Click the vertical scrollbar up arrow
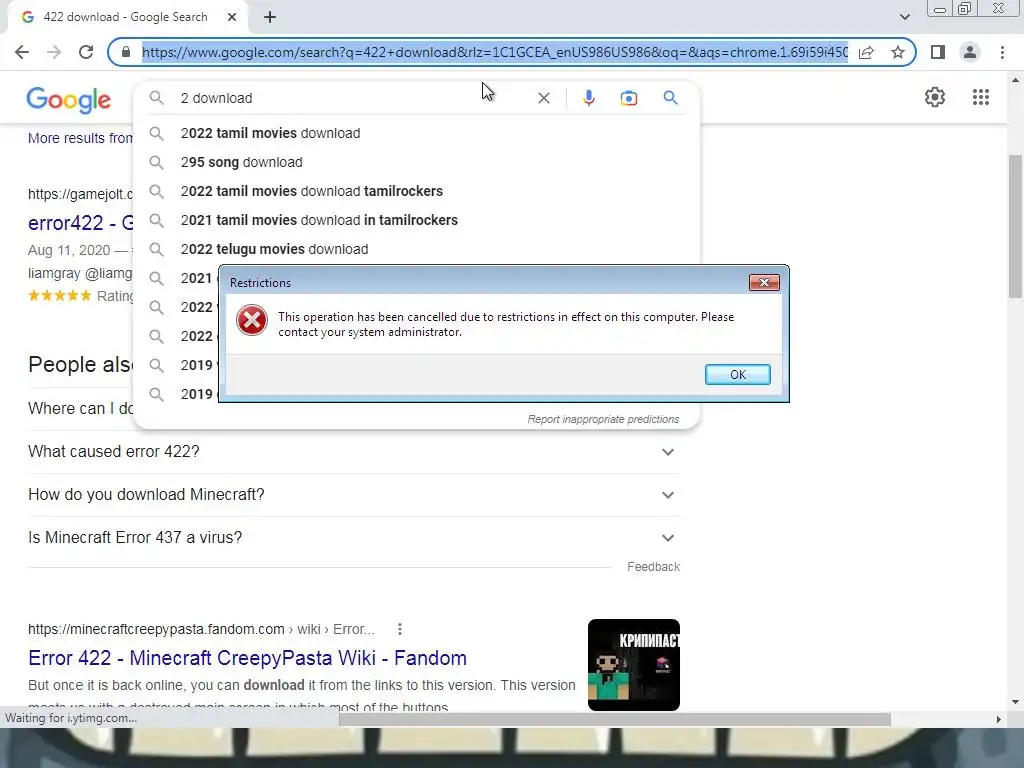 click(1015, 80)
